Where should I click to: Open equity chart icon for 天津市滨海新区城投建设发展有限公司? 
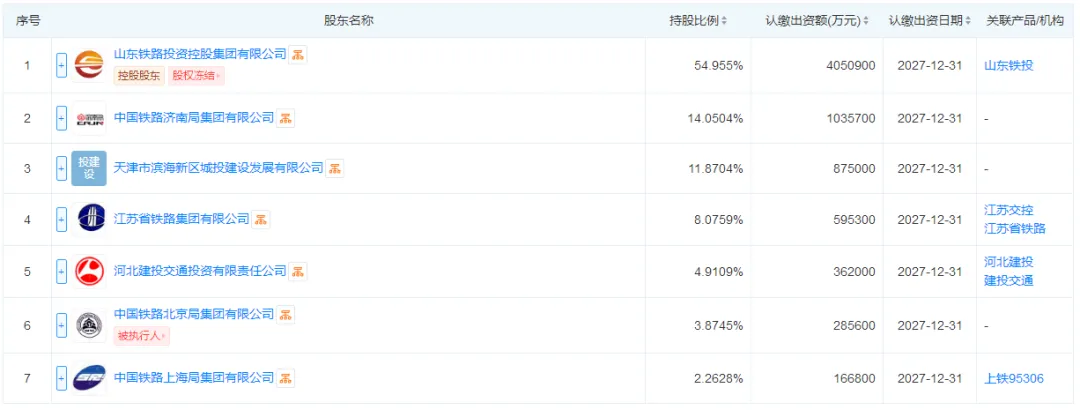click(335, 168)
